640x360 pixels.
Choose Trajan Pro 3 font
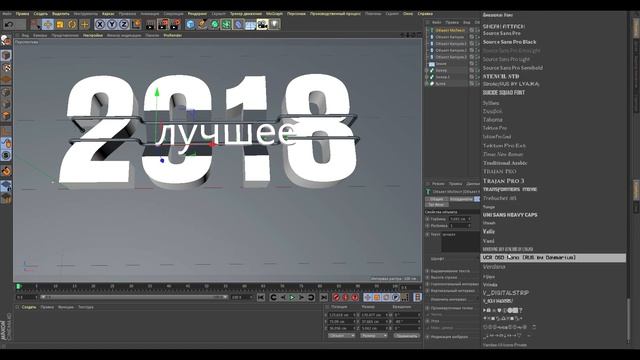(x=503, y=181)
